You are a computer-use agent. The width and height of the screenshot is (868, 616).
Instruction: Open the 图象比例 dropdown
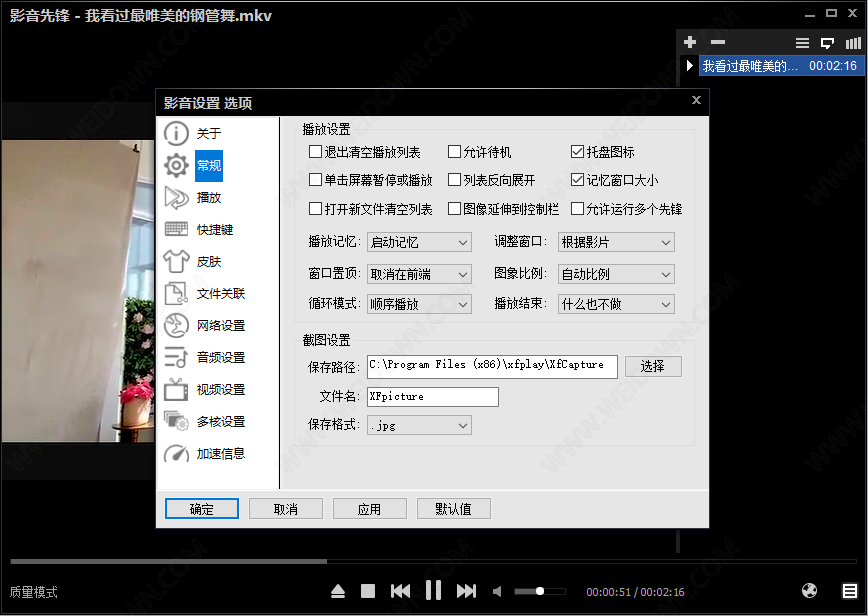click(x=616, y=275)
